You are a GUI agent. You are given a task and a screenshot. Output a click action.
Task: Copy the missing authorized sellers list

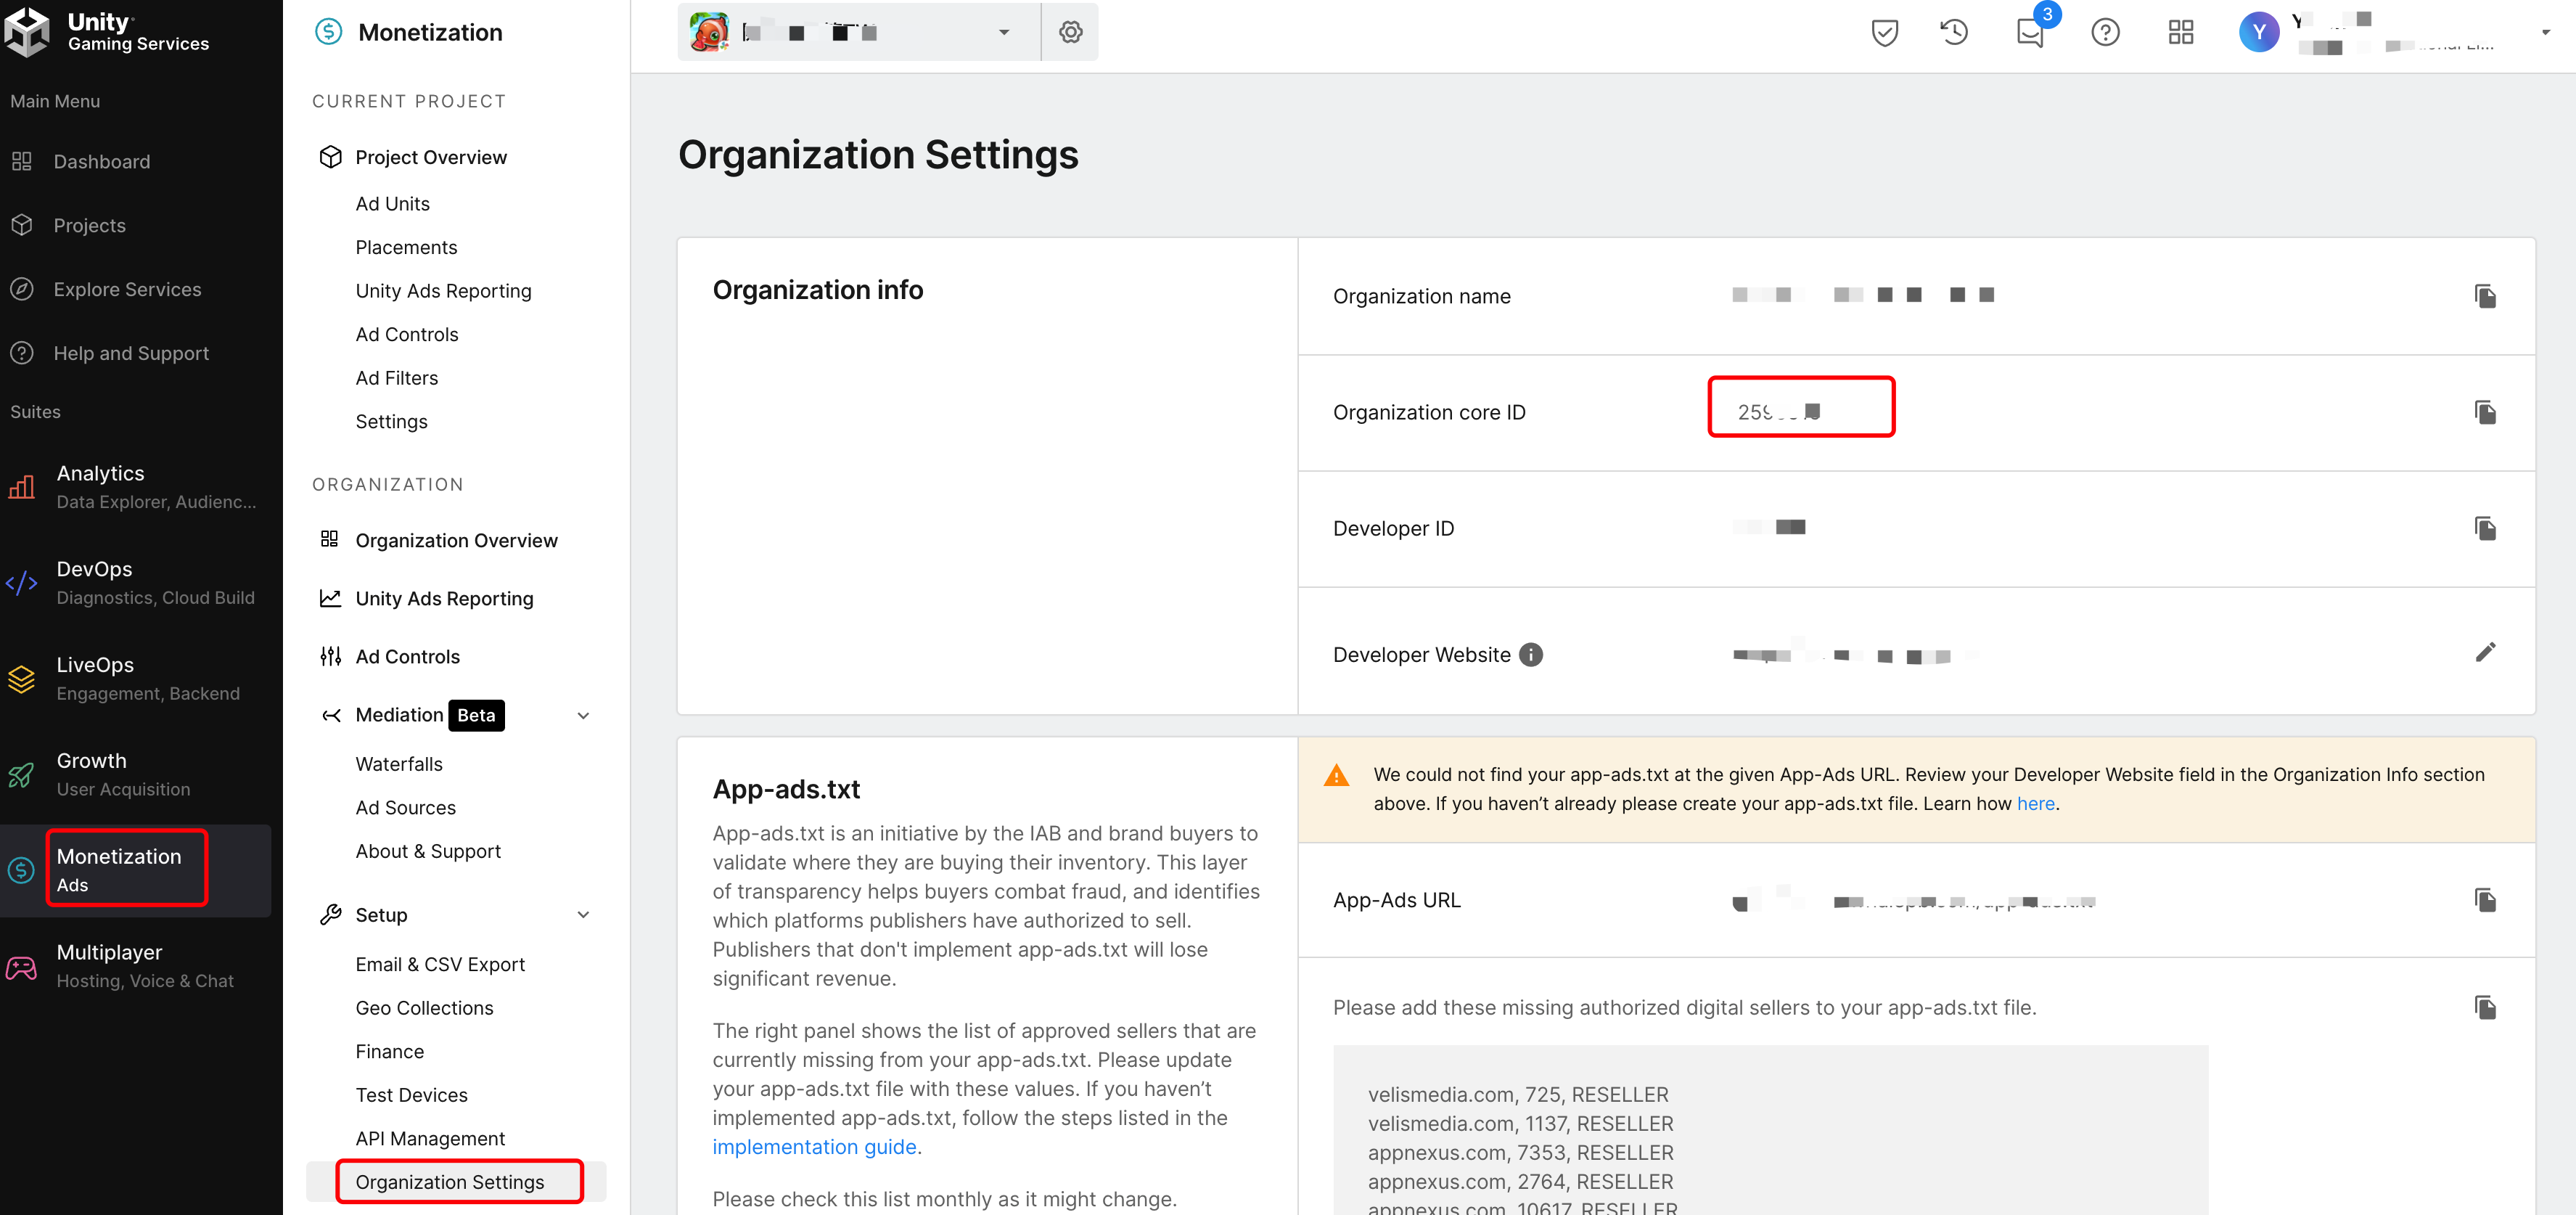(x=2486, y=1007)
